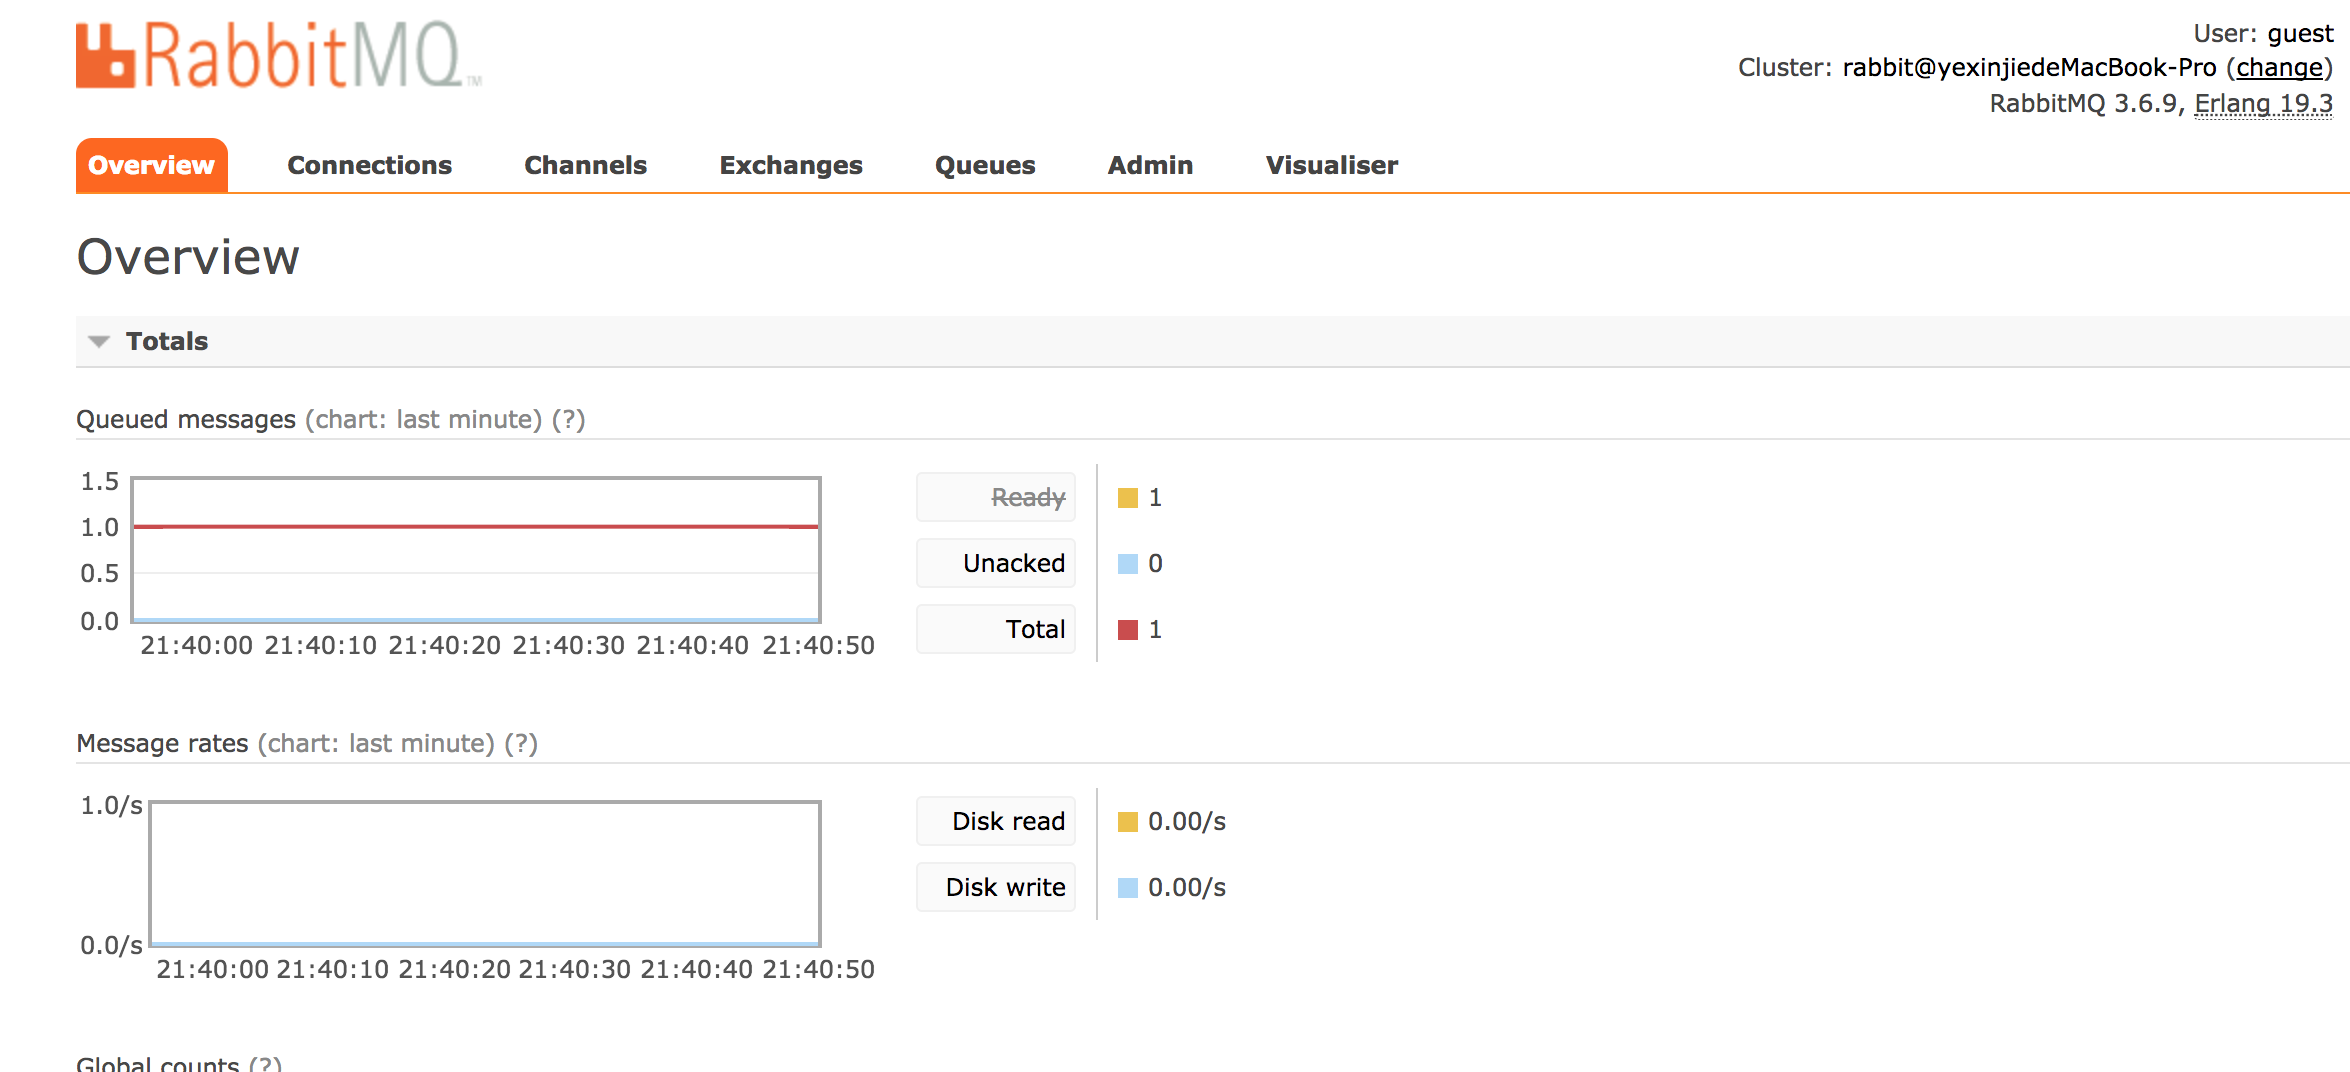
Task: Click the yellow Ready color square
Action: click(1129, 496)
